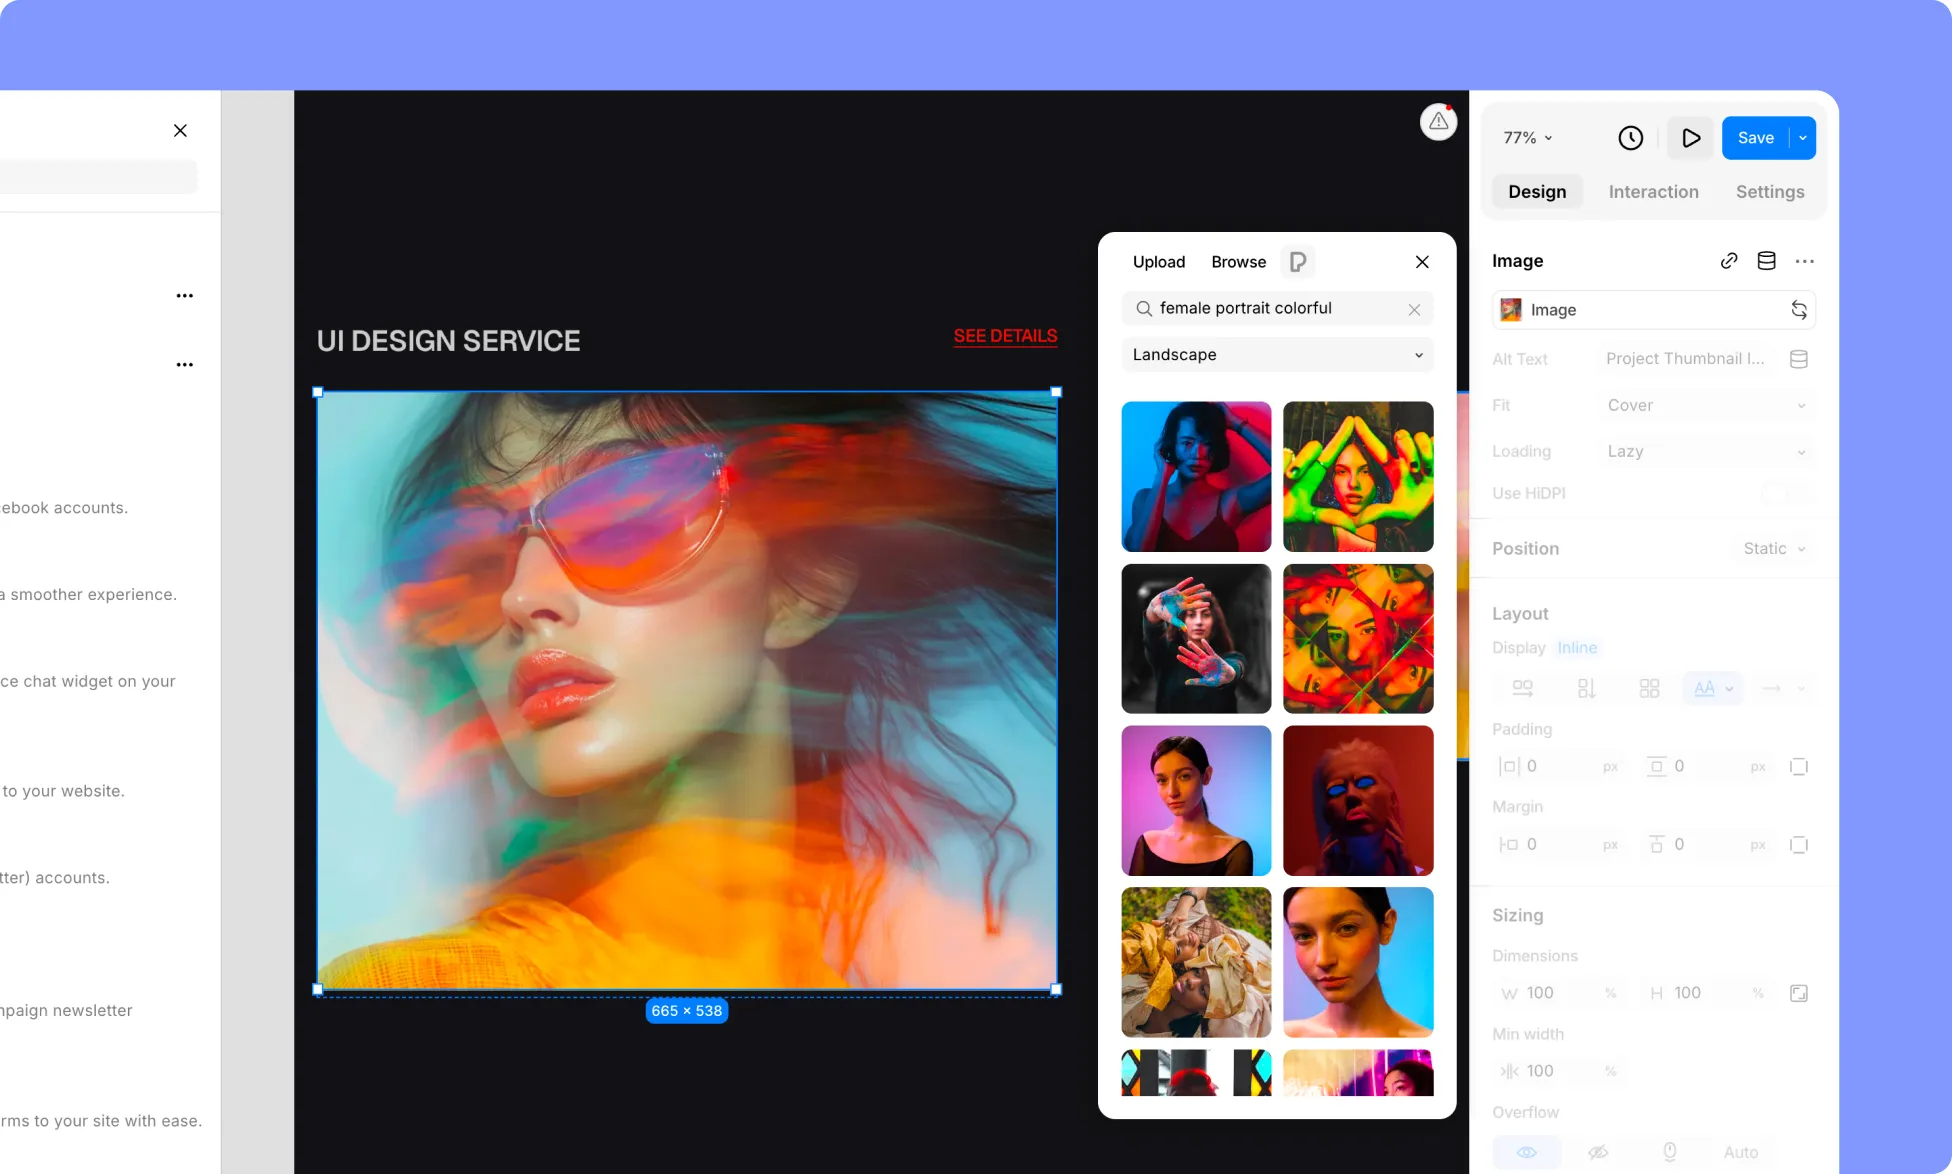Set overflow to the scroll icon
The width and height of the screenshot is (1952, 1174).
1669,1152
